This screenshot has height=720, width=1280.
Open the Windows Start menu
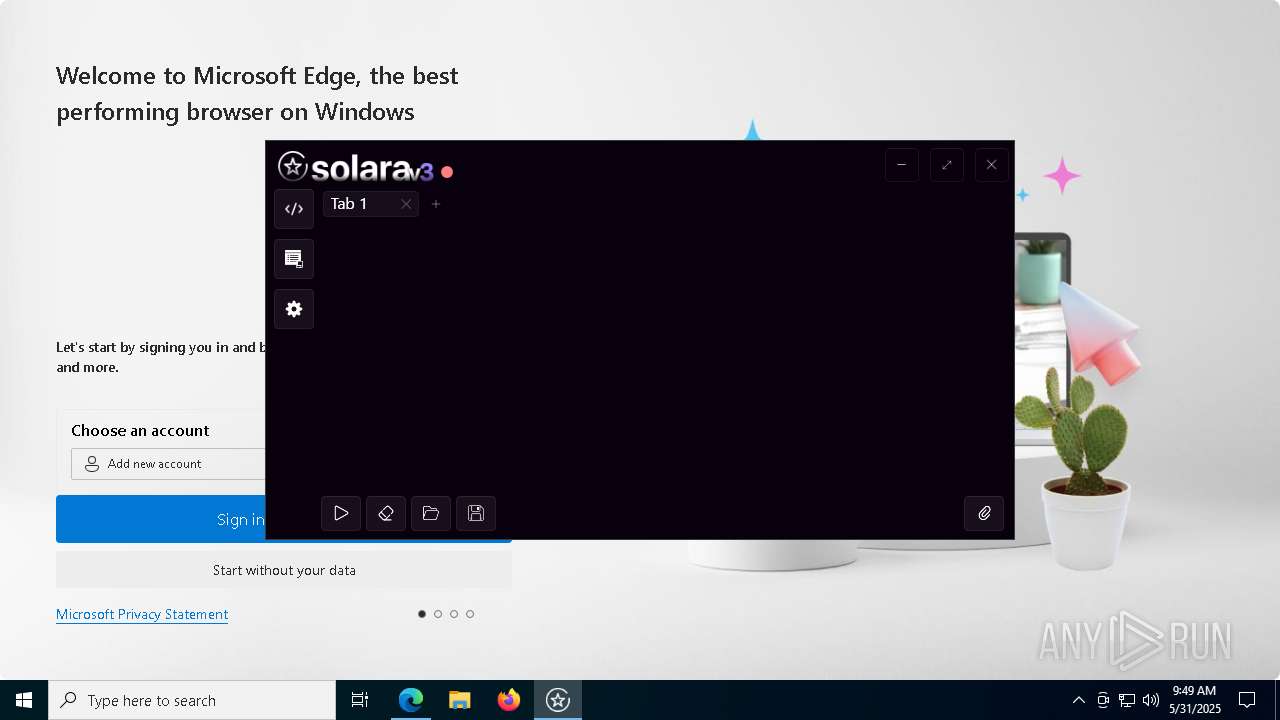coord(24,700)
